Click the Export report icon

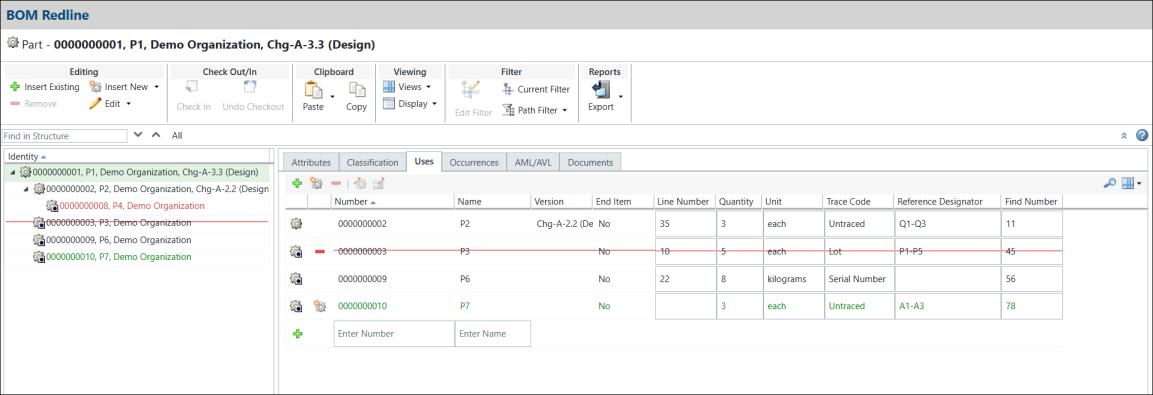click(x=601, y=89)
